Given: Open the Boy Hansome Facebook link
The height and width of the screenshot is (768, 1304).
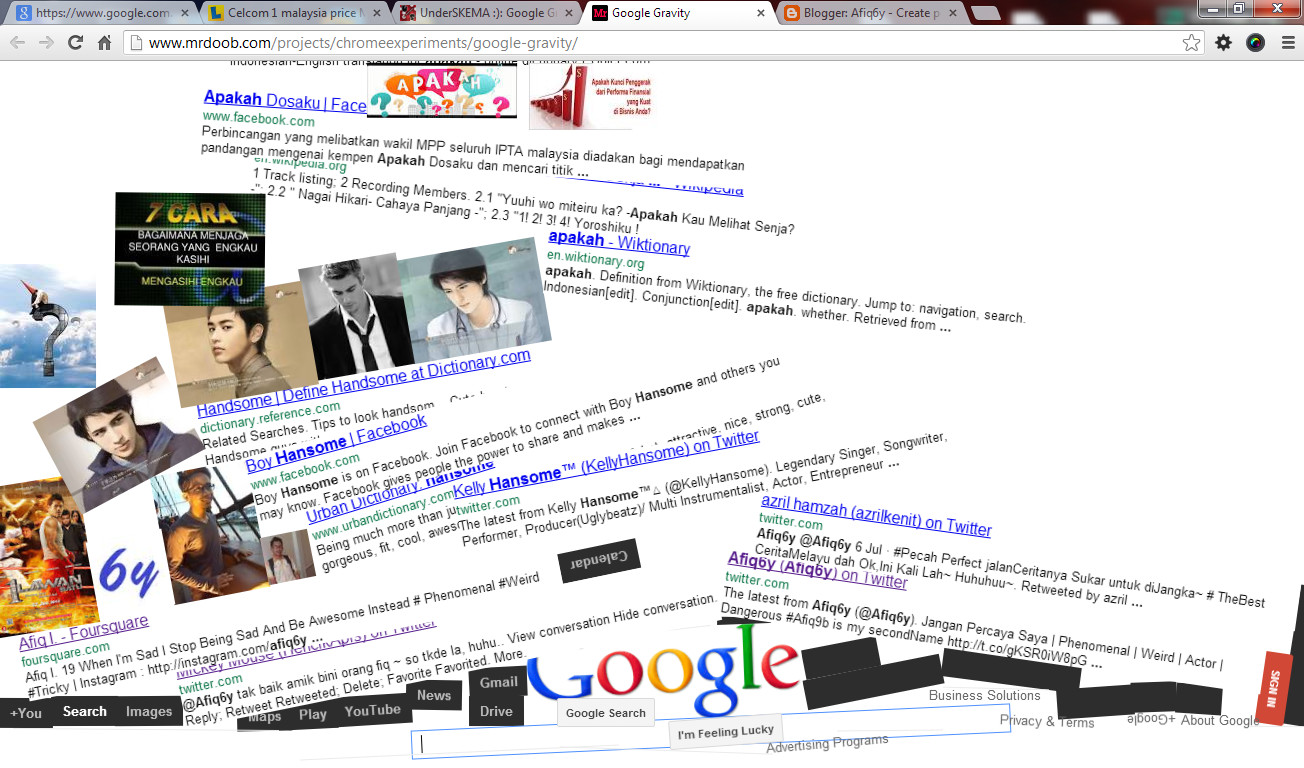Looking at the screenshot, I should [336, 441].
